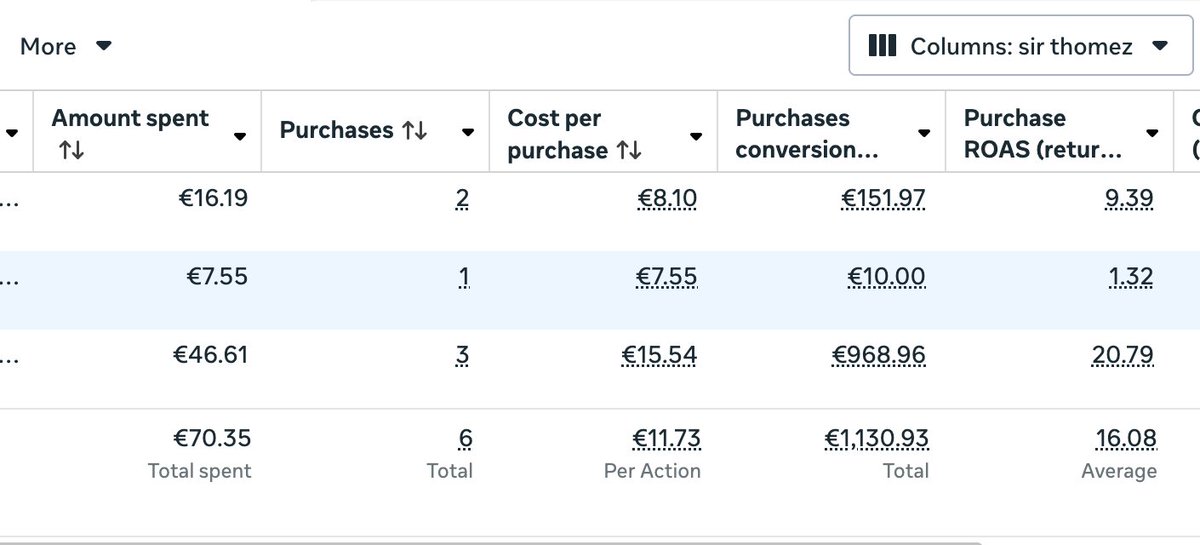Viewport: 1200px width, 545px height.
Task: Open the More dropdown menu
Action: coord(66,46)
